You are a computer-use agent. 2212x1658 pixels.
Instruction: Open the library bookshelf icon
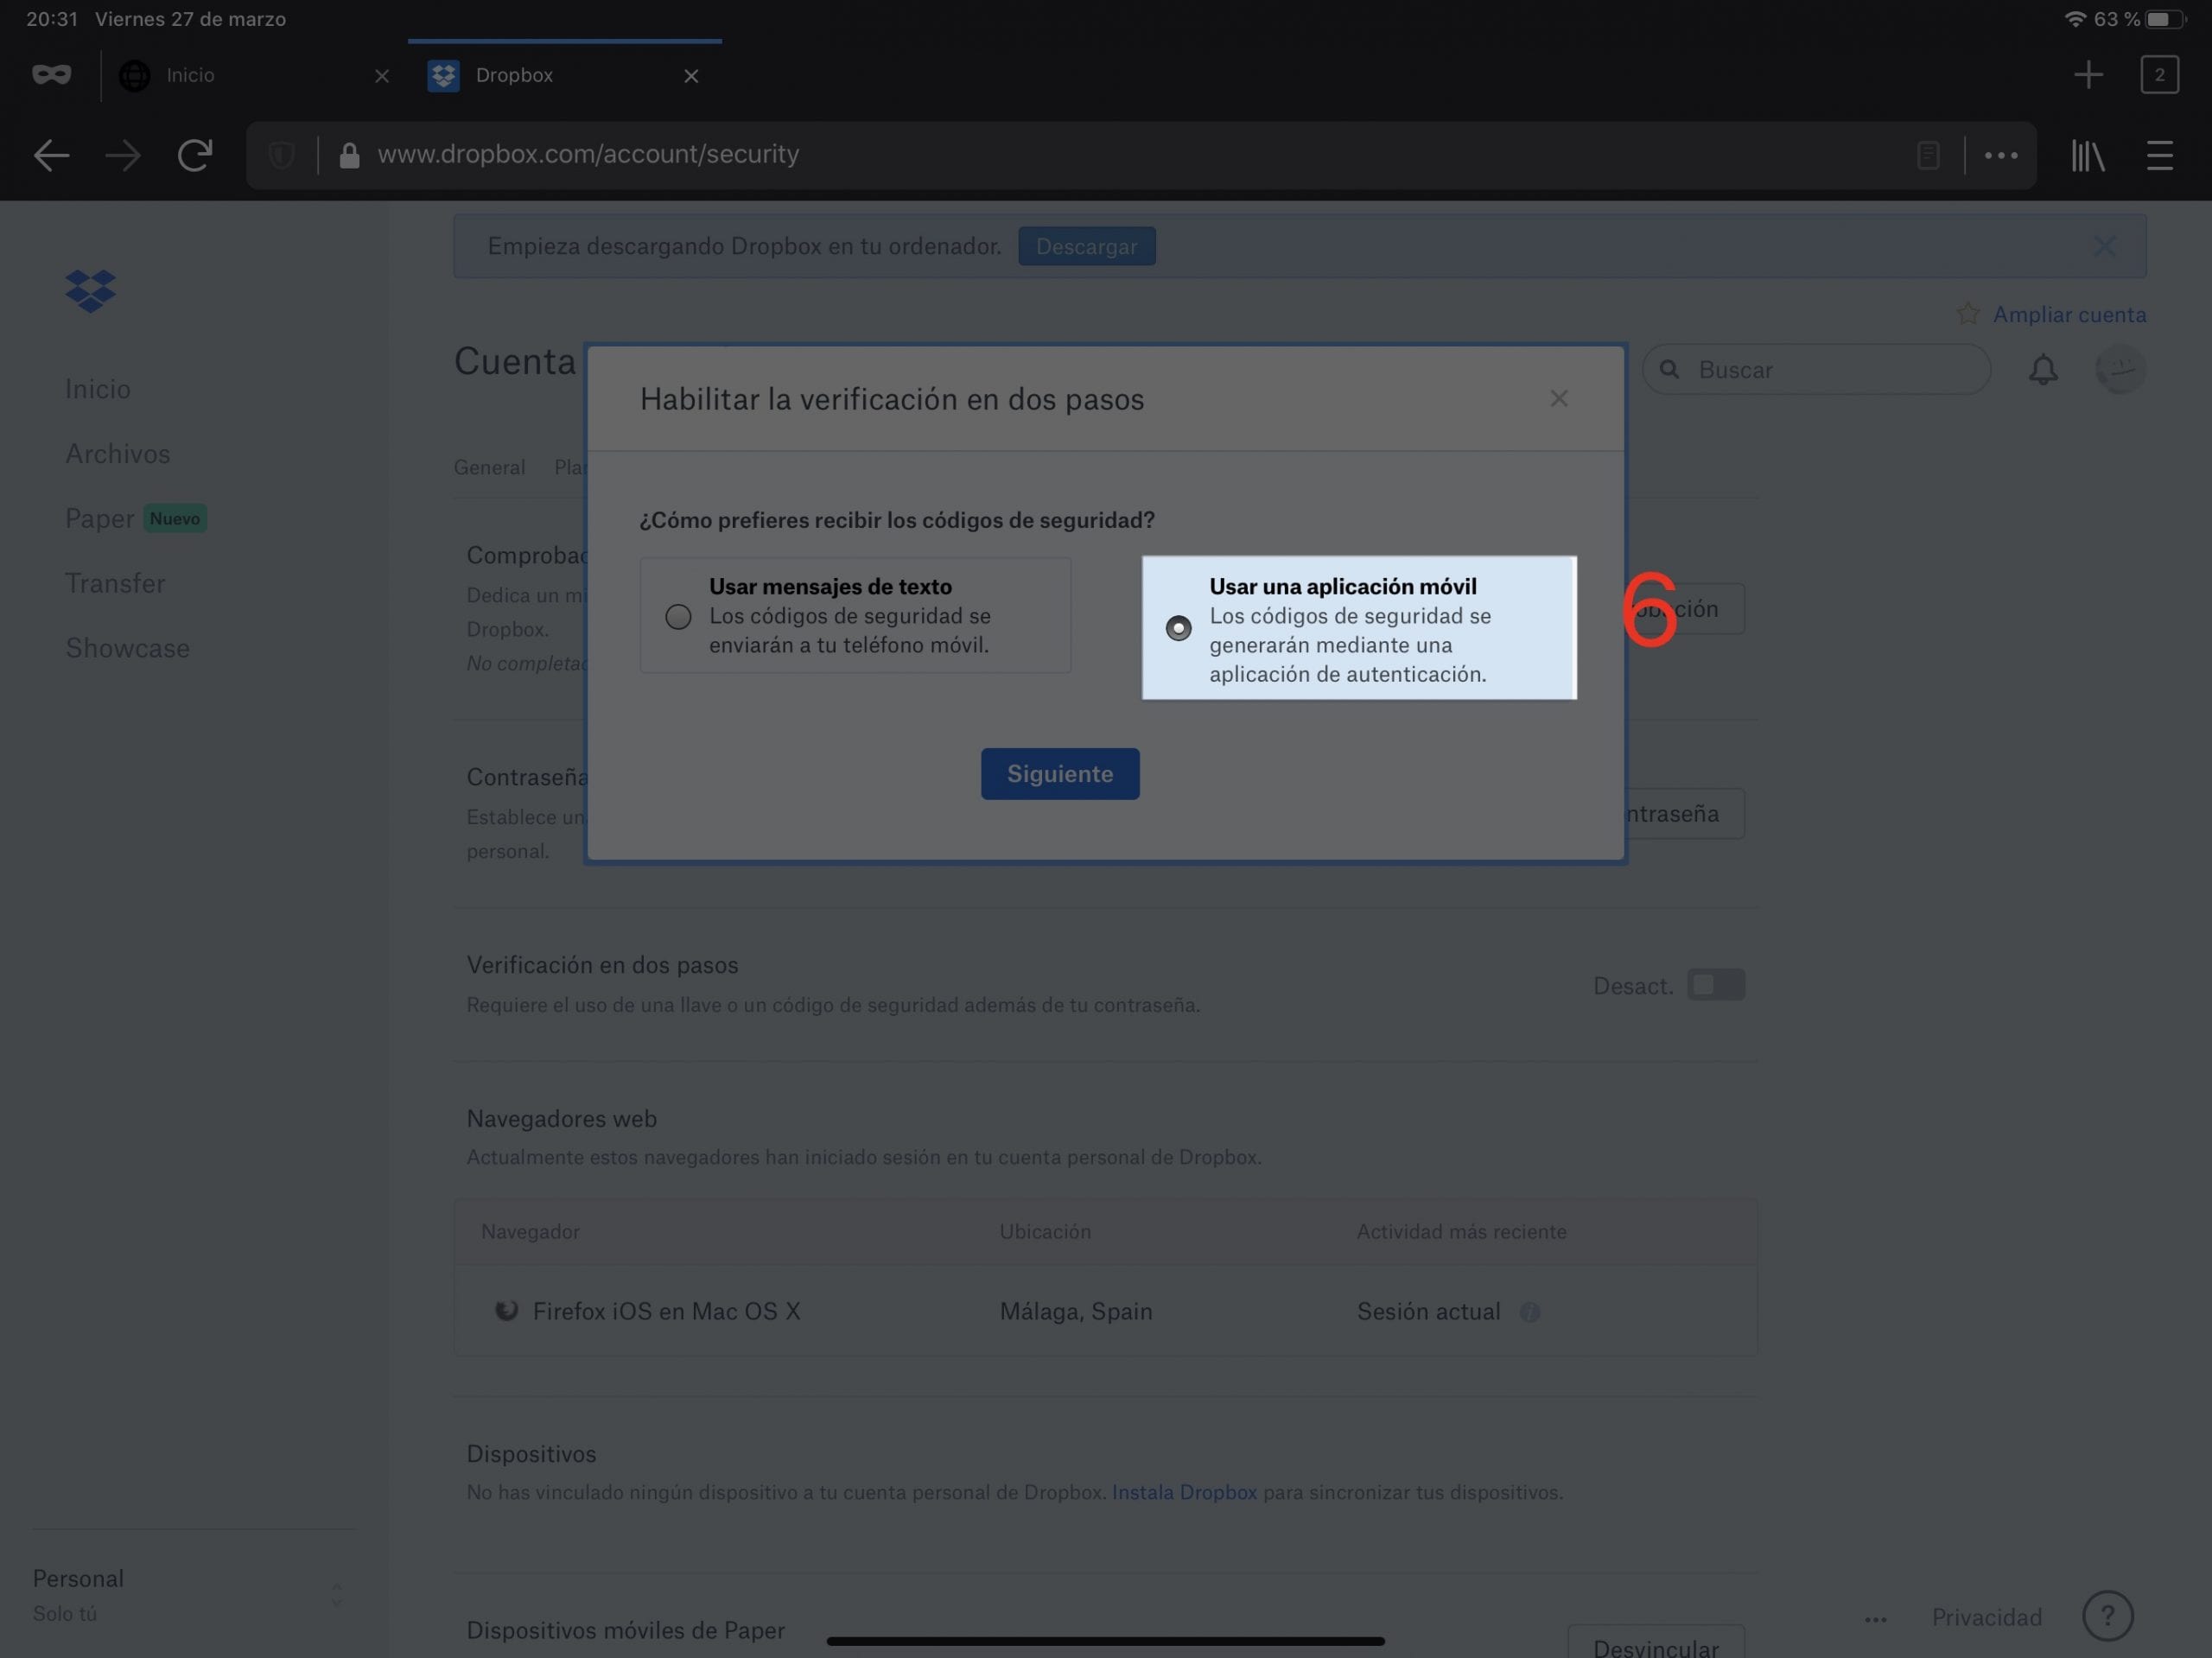coord(2087,155)
